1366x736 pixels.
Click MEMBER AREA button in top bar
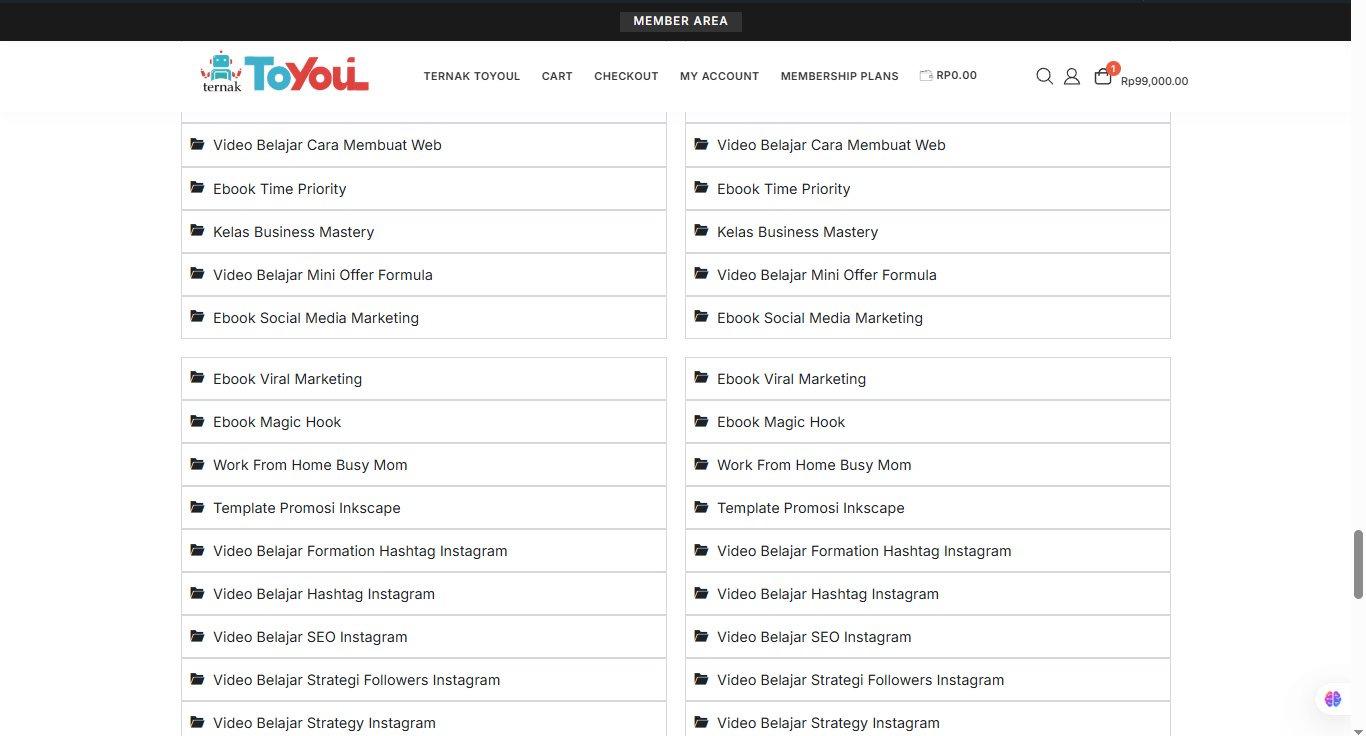pyautogui.click(x=681, y=21)
